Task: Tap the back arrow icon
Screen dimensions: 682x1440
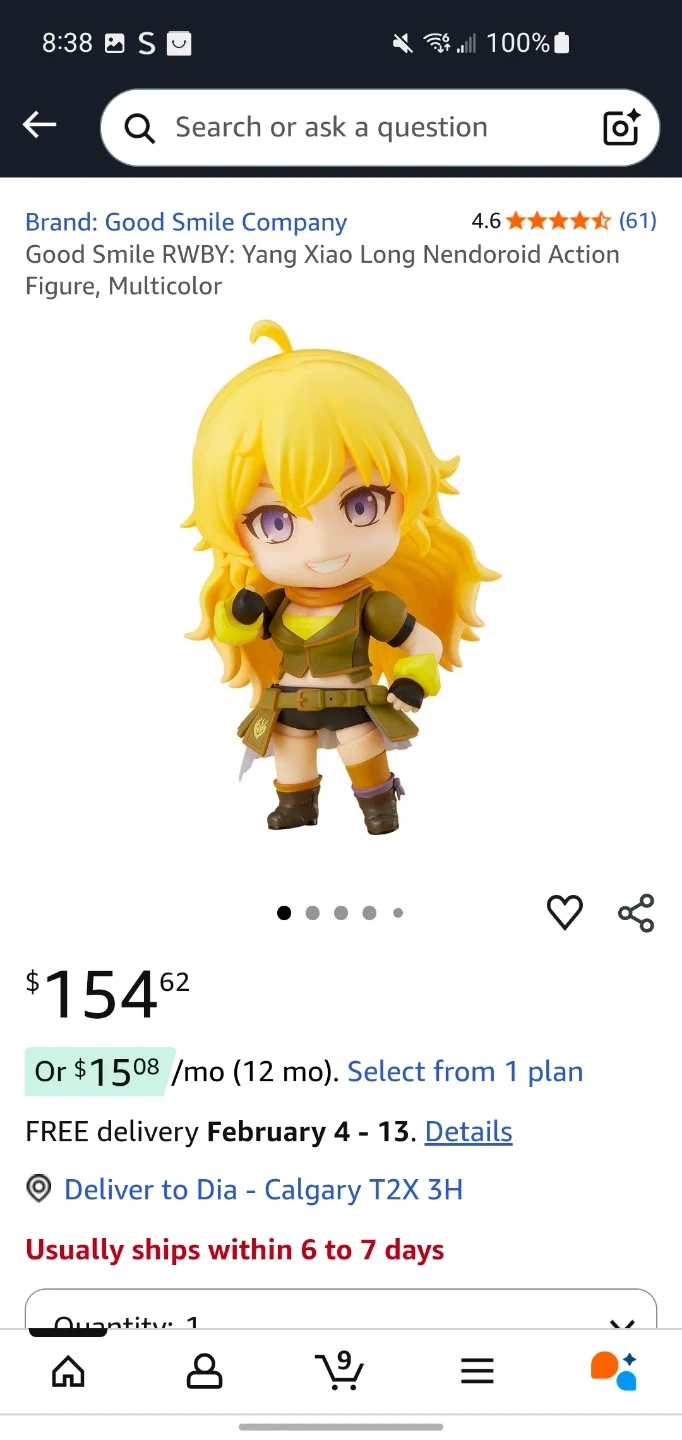Action: coord(39,125)
